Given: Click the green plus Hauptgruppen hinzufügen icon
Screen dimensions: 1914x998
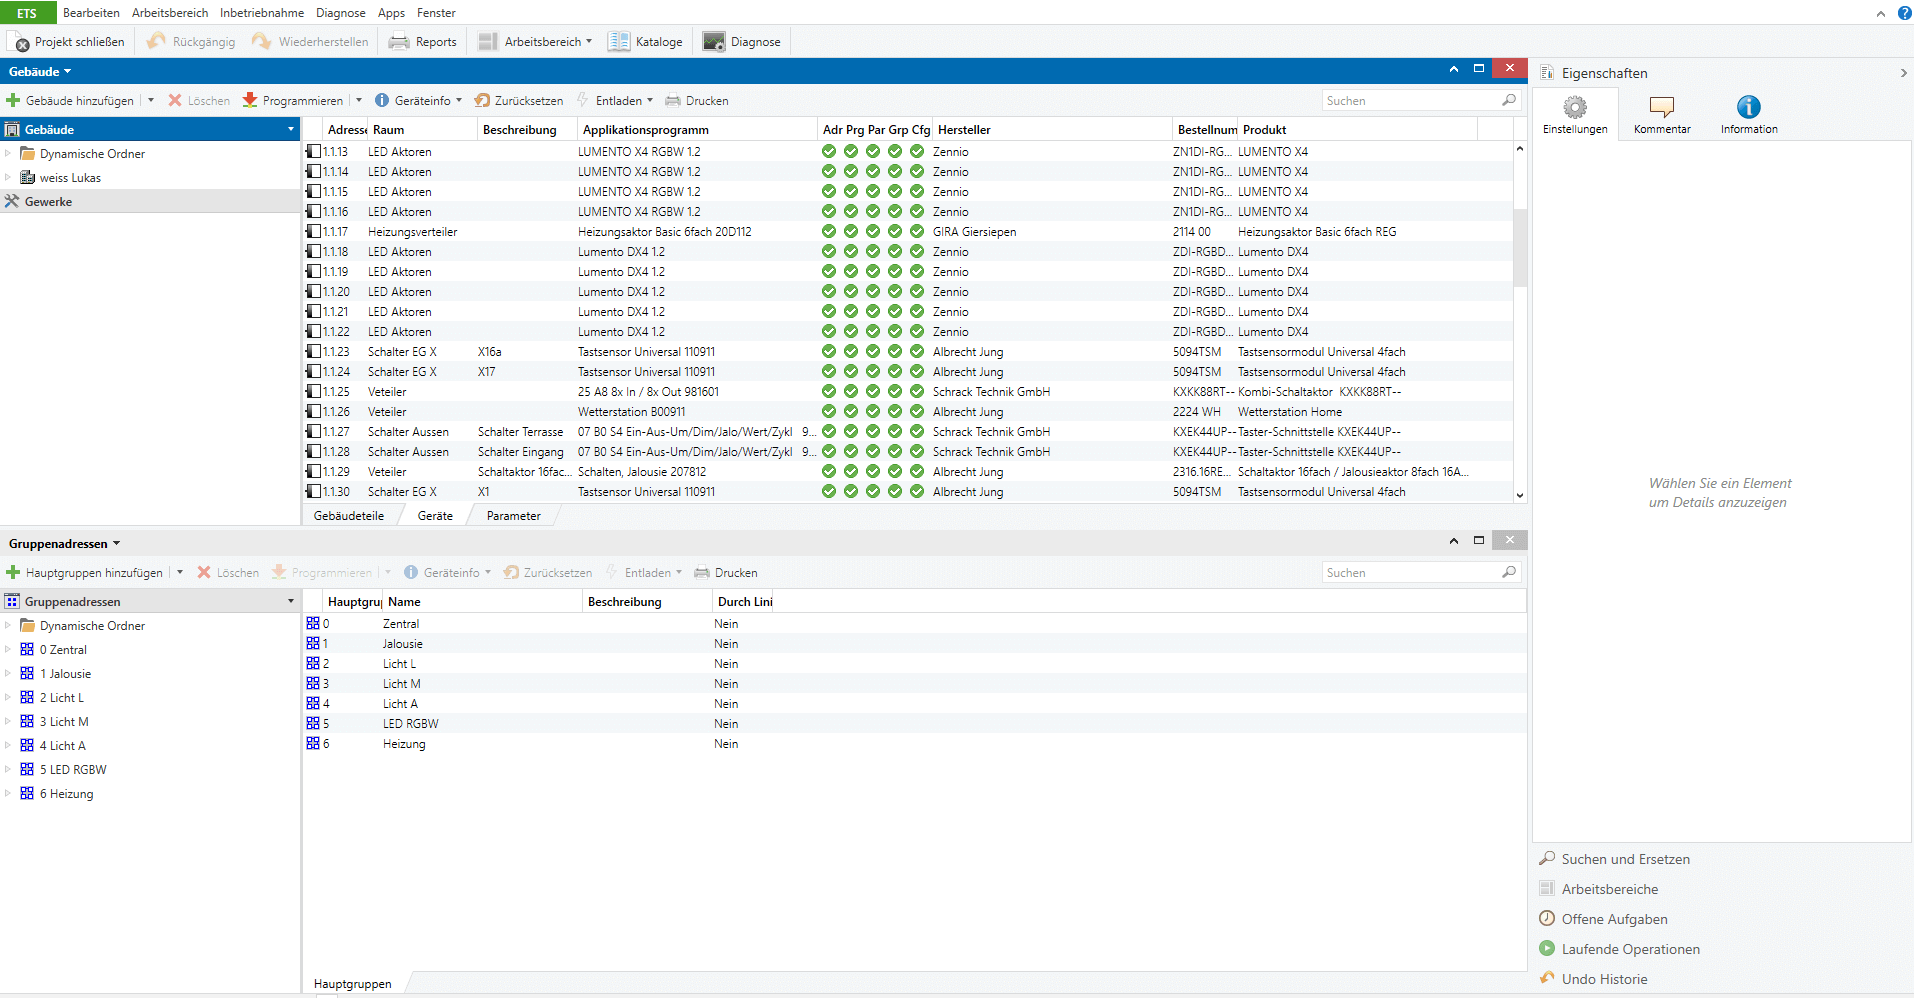Looking at the screenshot, I should (13, 573).
